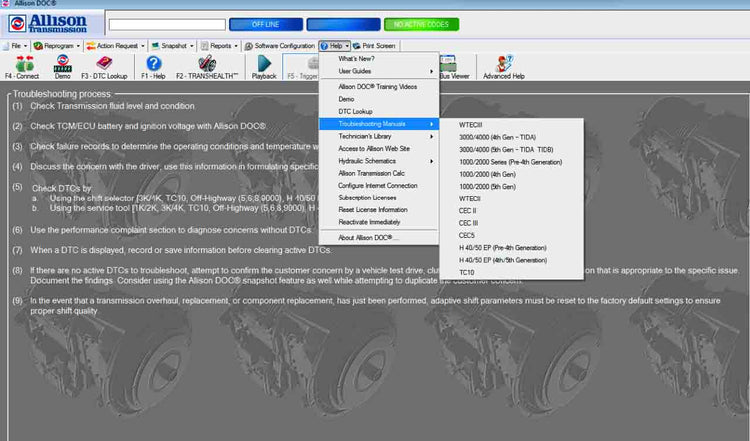Open Software Configuration from the toolbar
Viewport: 750px width, 441px height.
pos(279,46)
